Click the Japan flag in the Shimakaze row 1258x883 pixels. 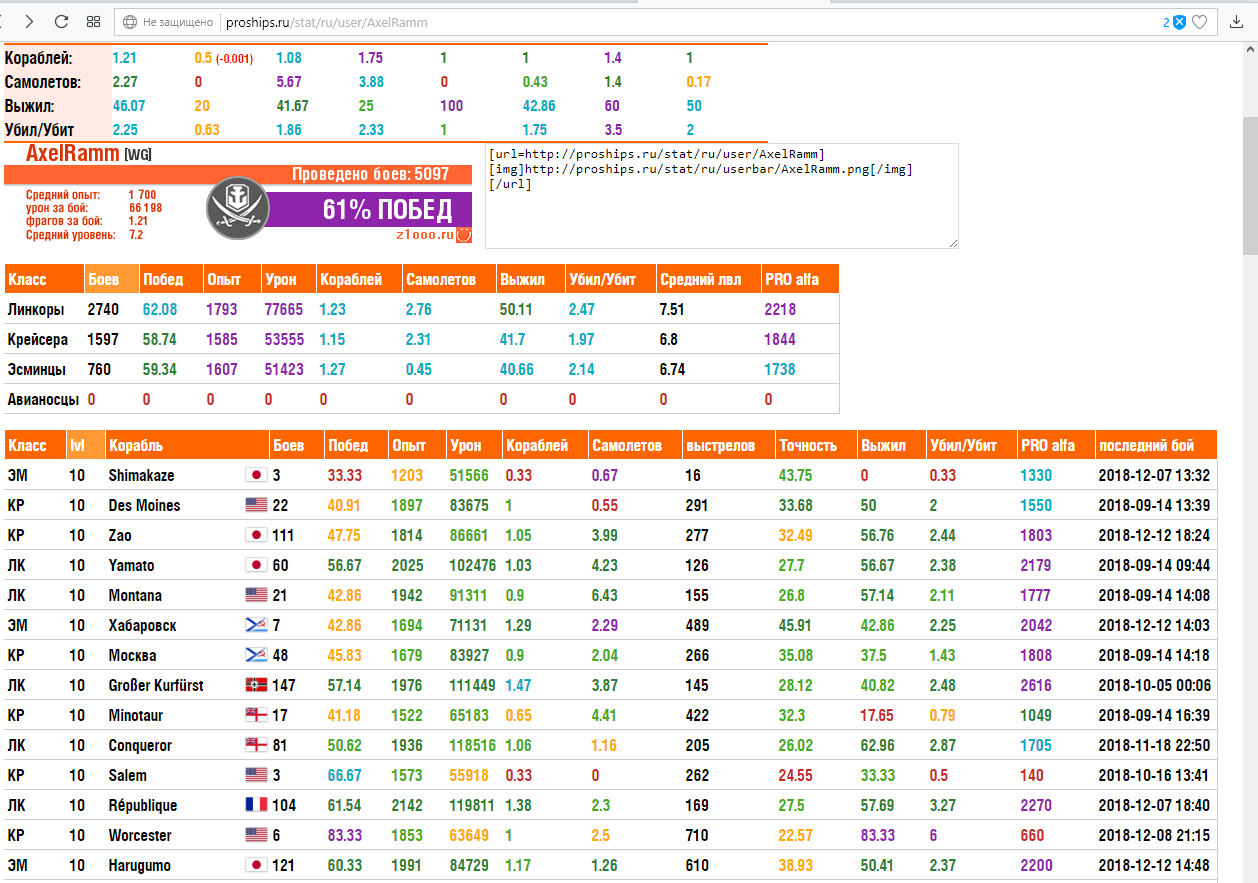tap(254, 475)
